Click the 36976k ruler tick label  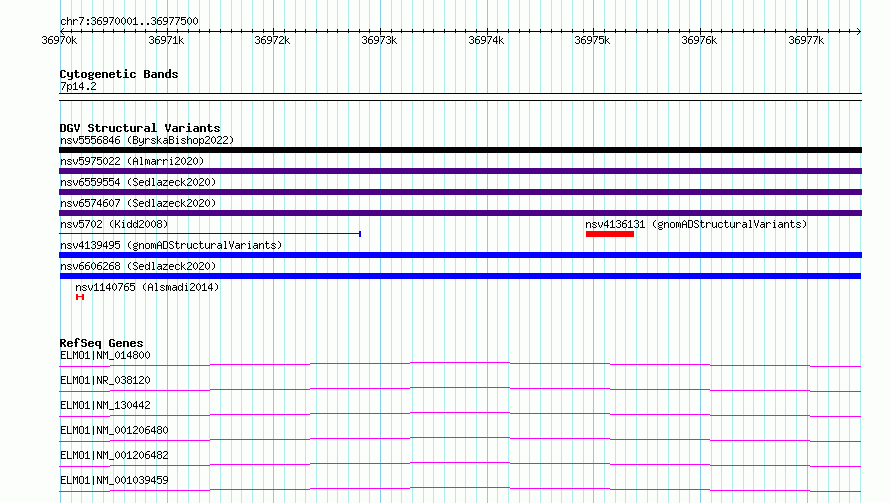tap(699, 40)
